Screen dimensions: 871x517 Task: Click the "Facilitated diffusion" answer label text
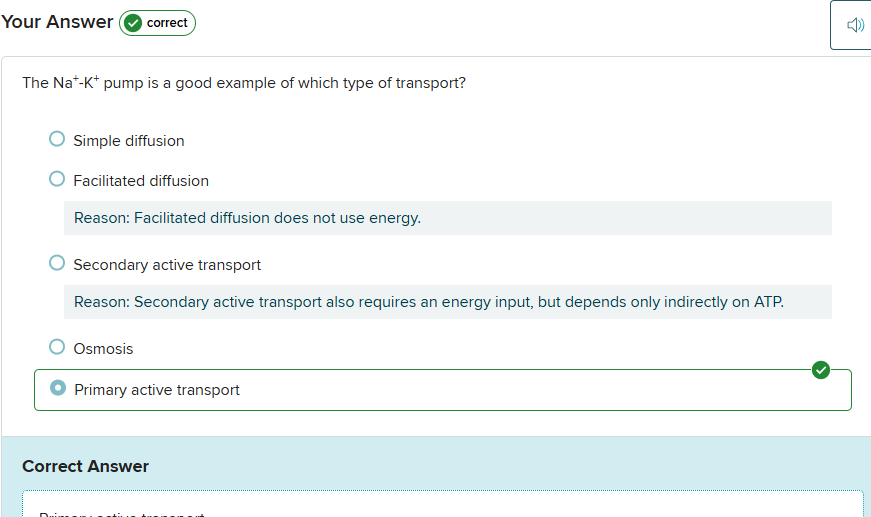pyautogui.click(x=141, y=181)
